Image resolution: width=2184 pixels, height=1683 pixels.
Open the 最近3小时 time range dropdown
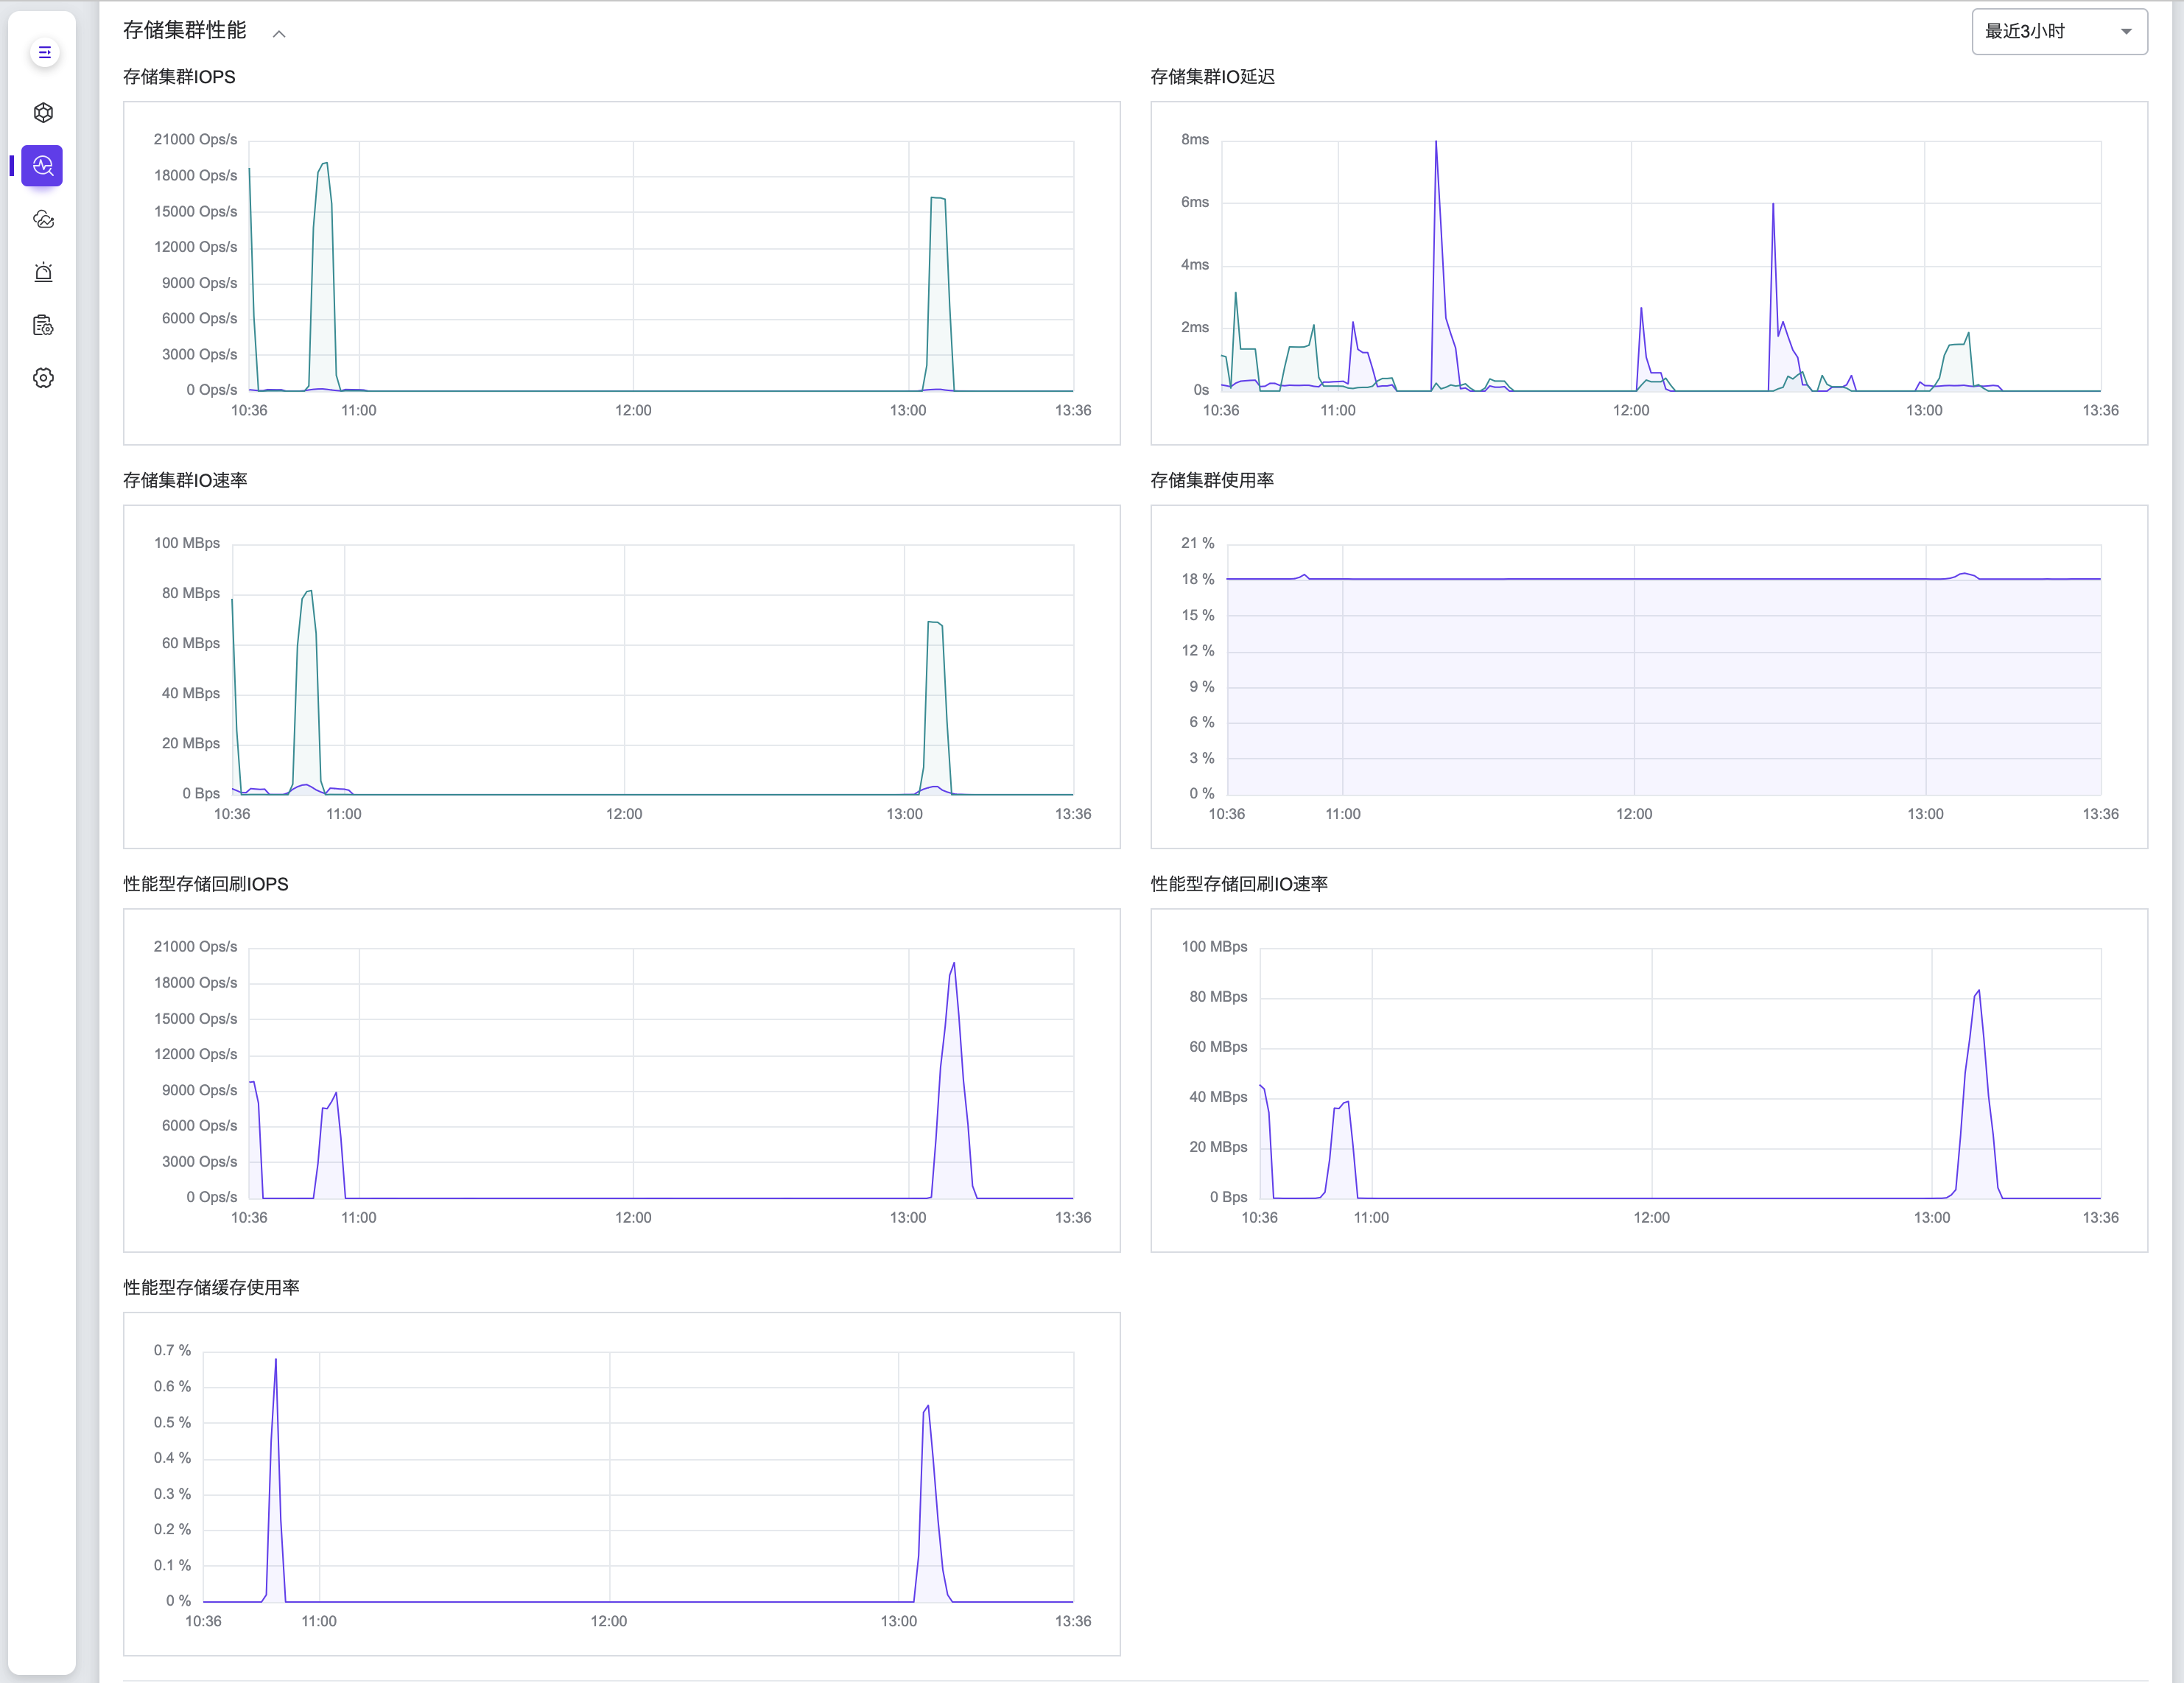[x=2059, y=32]
